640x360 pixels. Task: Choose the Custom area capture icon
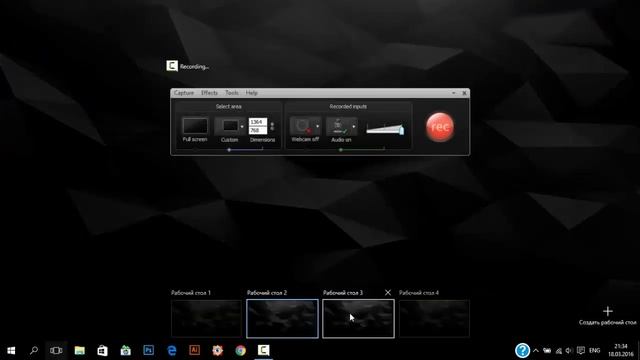(230, 126)
